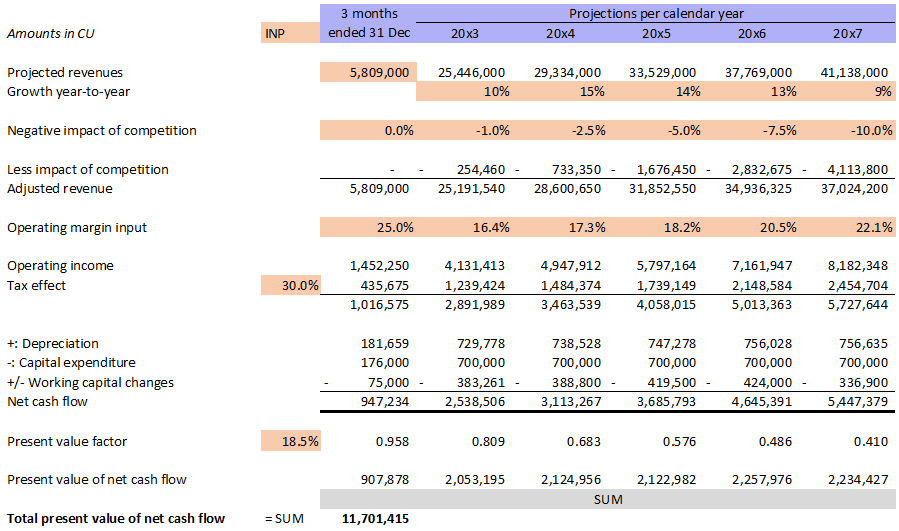This screenshot has height=531, width=899.
Task: Click the 41,138,000 projected revenue cell
Action: 848,73
